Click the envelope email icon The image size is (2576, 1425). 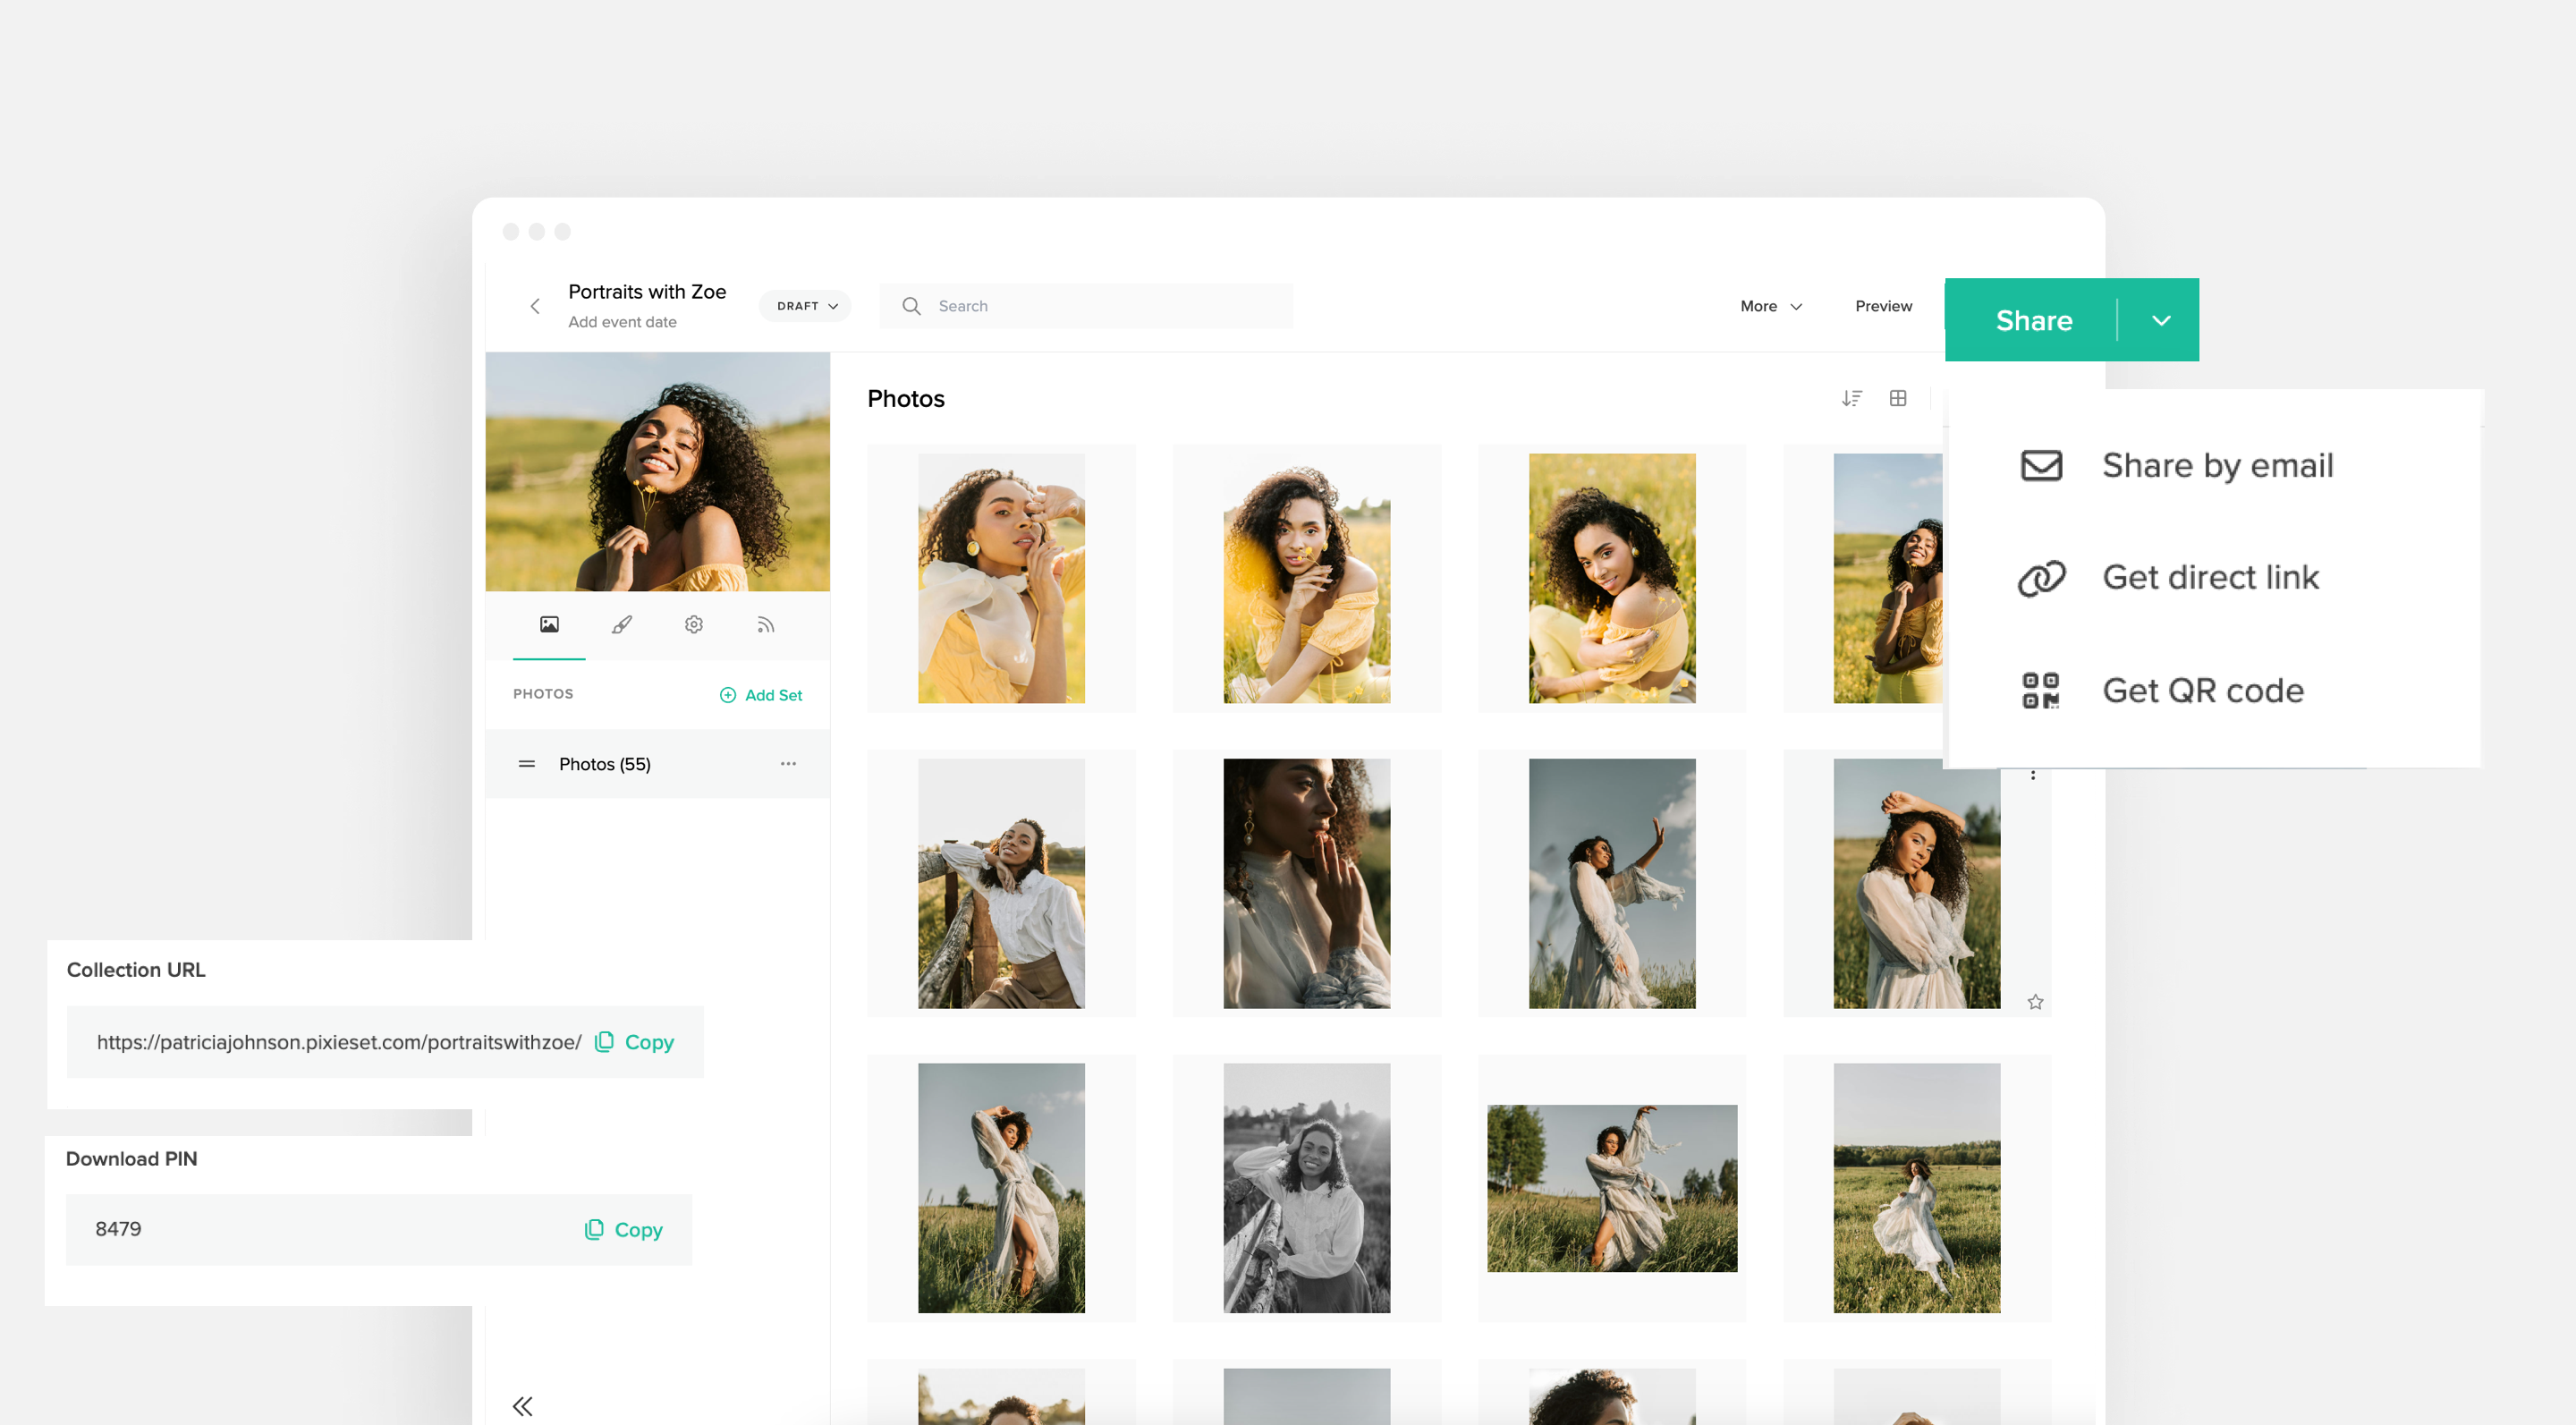point(2041,466)
